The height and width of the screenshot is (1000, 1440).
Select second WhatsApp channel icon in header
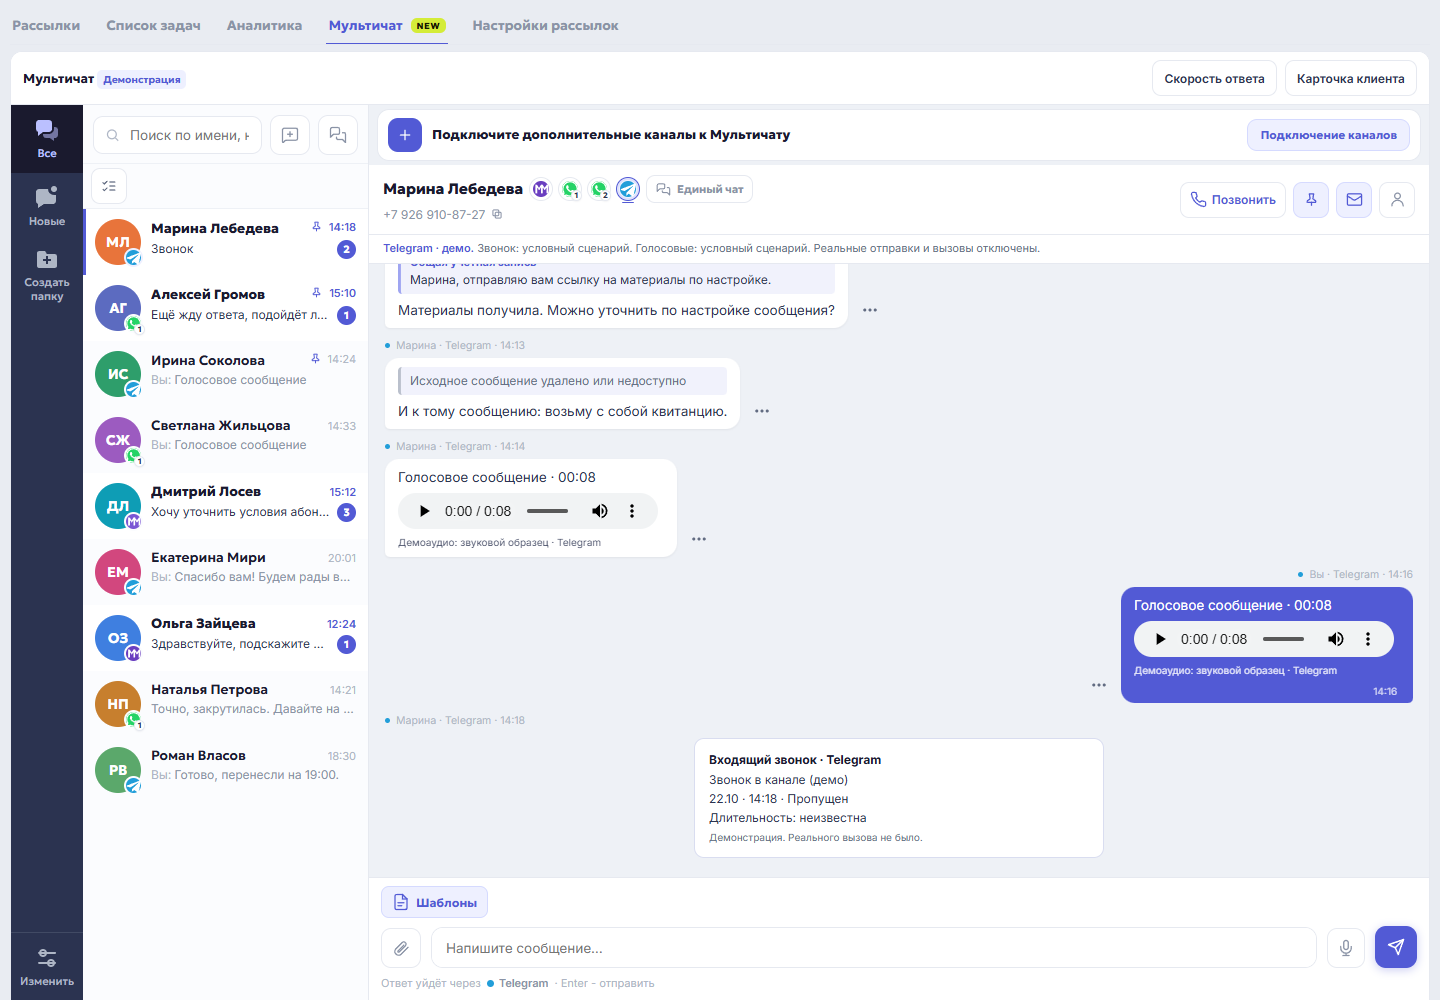(599, 189)
